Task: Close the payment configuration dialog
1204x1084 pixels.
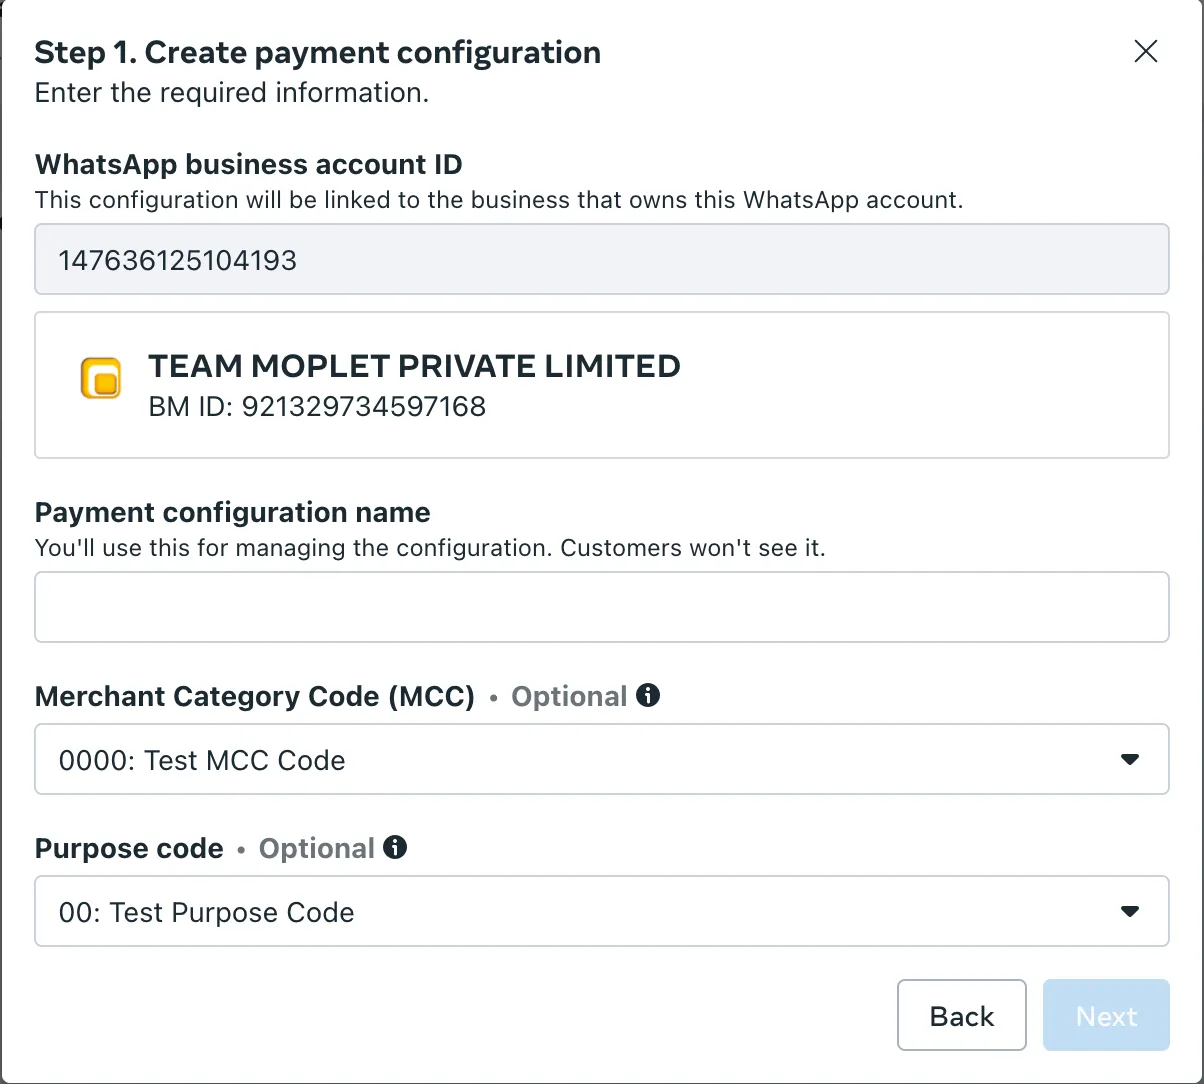Action: click(1145, 52)
